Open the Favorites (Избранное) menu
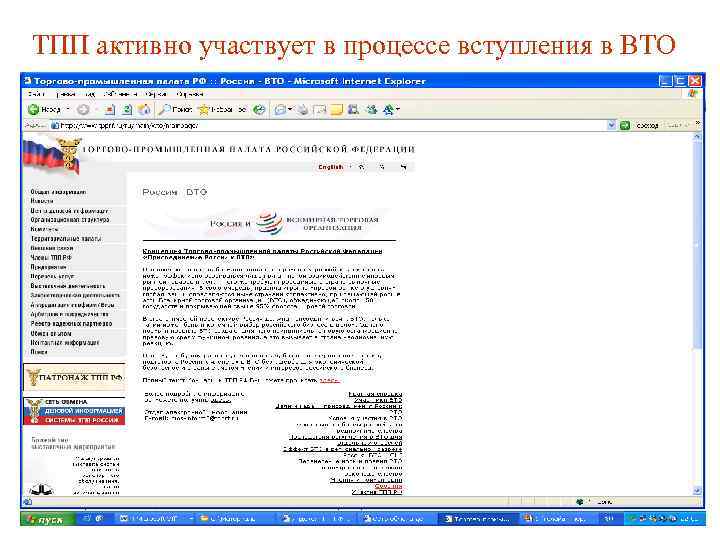The image size is (720, 540). tap(120, 94)
